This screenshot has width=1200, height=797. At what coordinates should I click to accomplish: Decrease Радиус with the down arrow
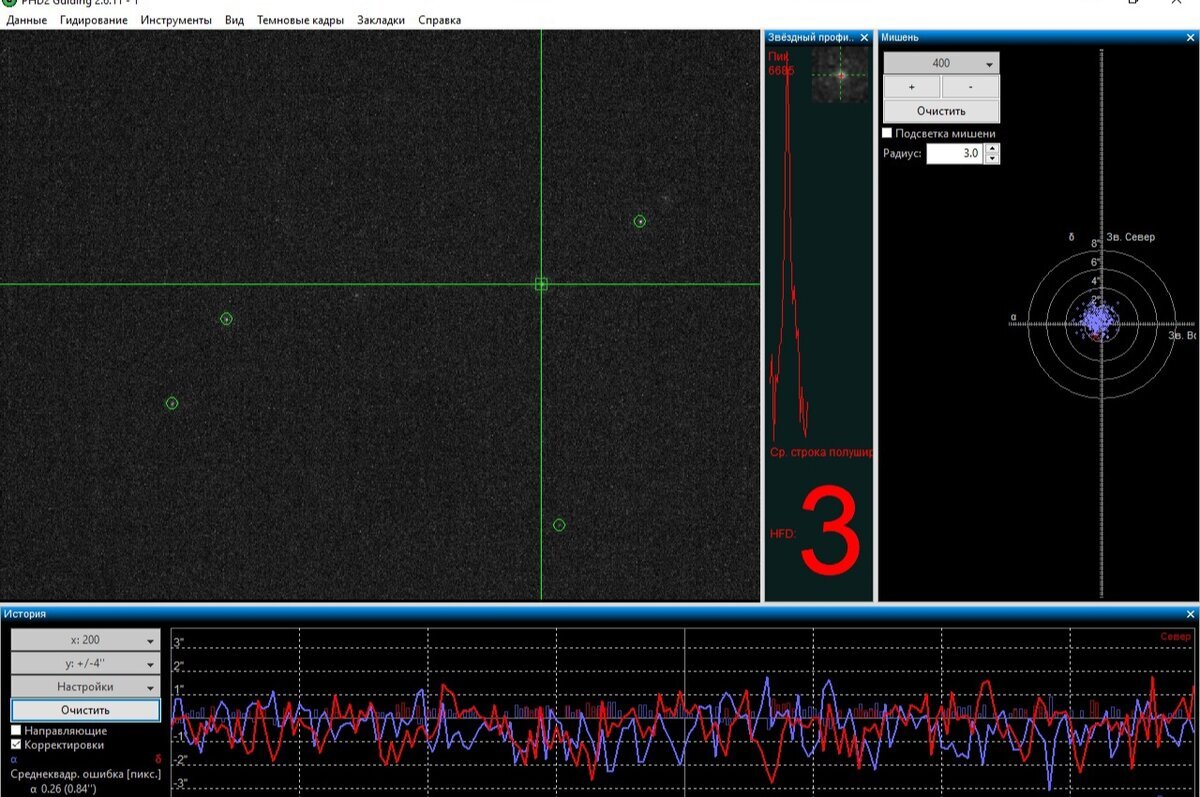click(x=992, y=159)
